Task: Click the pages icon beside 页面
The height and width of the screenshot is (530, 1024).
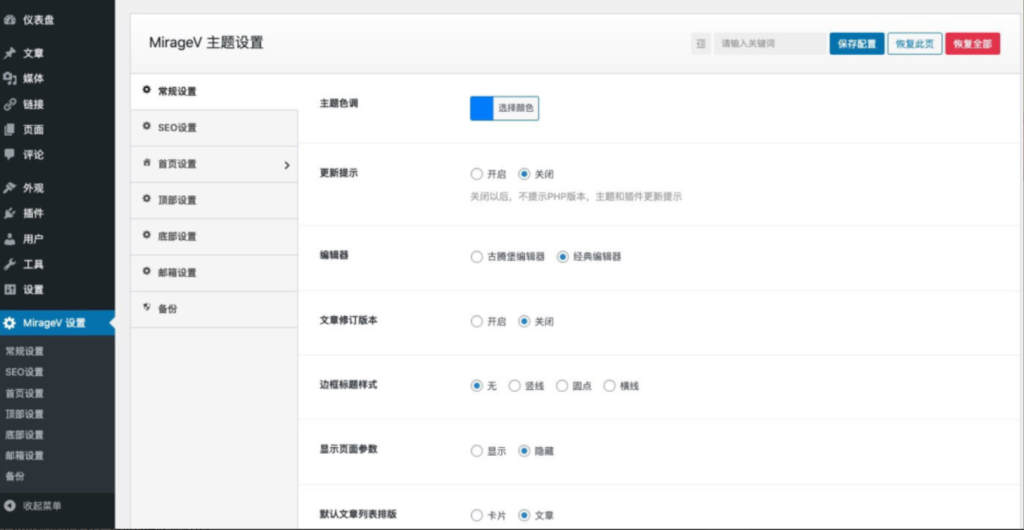Action: [x=9, y=130]
